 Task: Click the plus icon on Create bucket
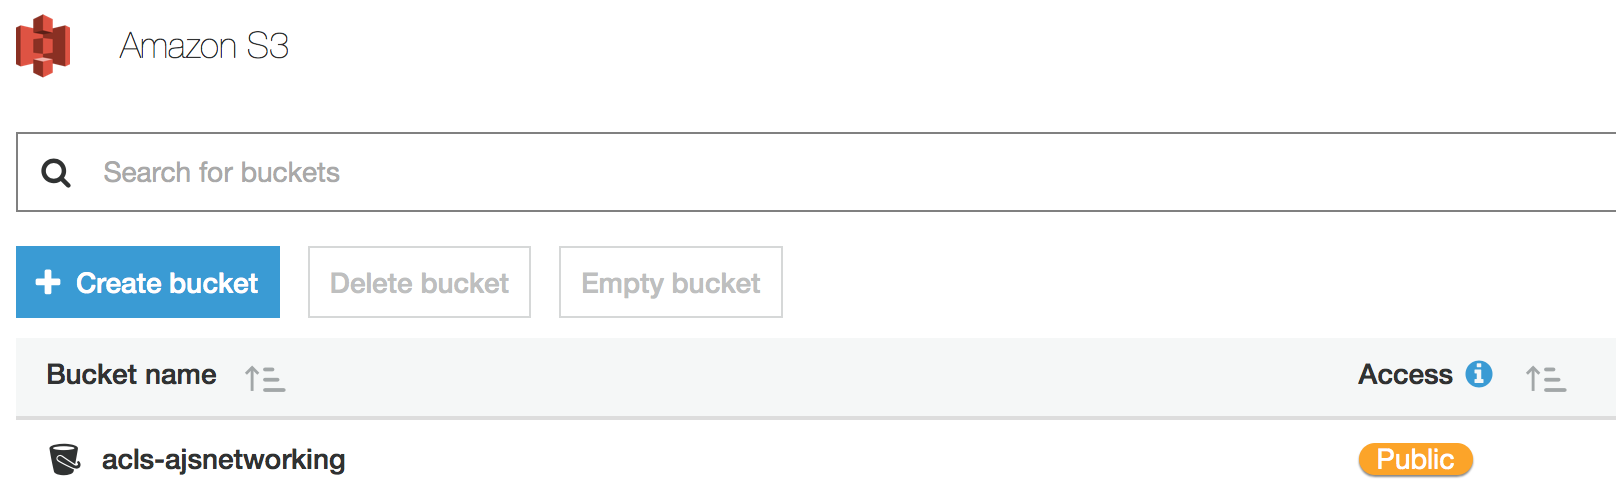point(48,282)
